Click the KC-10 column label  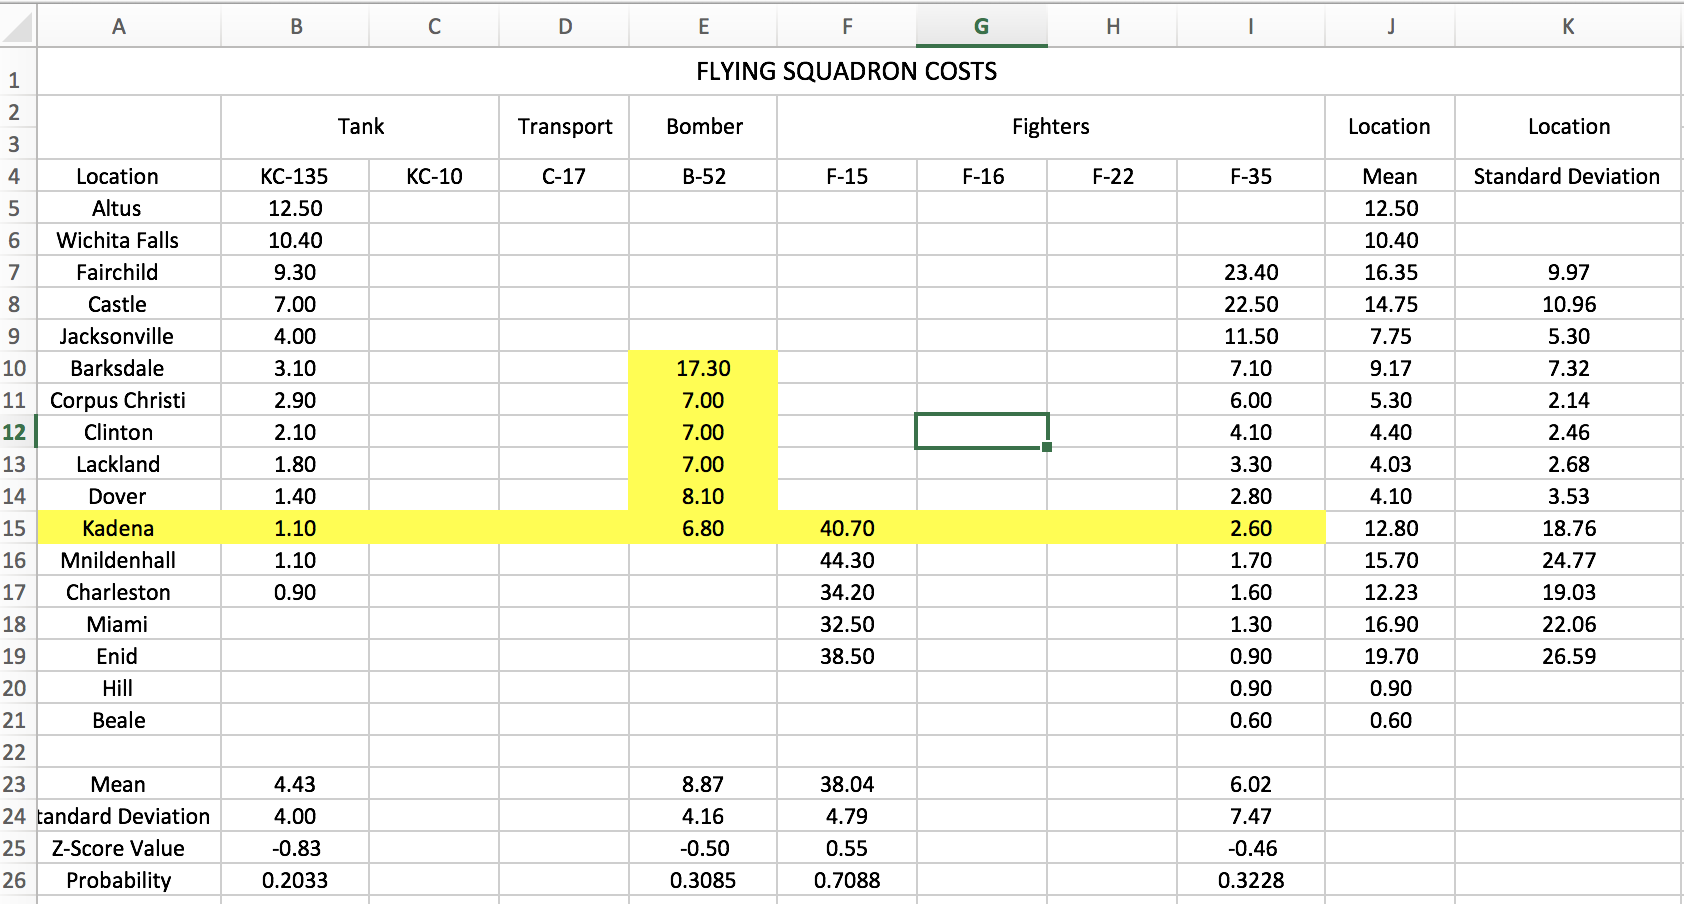point(434,176)
